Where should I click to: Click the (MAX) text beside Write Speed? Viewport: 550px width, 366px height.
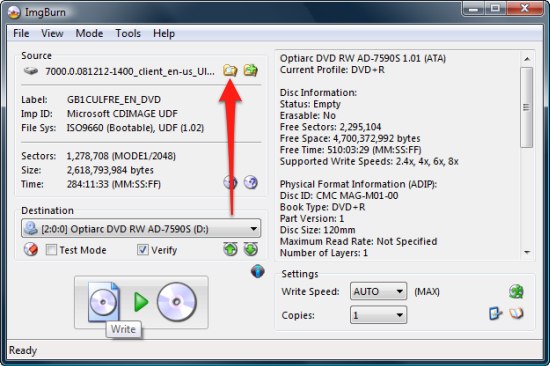pyautogui.click(x=427, y=292)
